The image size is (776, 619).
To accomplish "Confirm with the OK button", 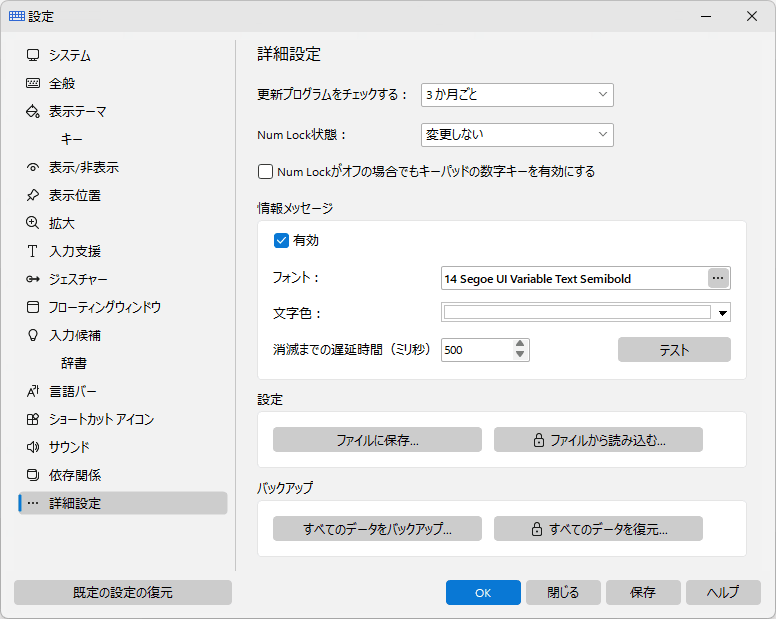I will pyautogui.click(x=483, y=592).
